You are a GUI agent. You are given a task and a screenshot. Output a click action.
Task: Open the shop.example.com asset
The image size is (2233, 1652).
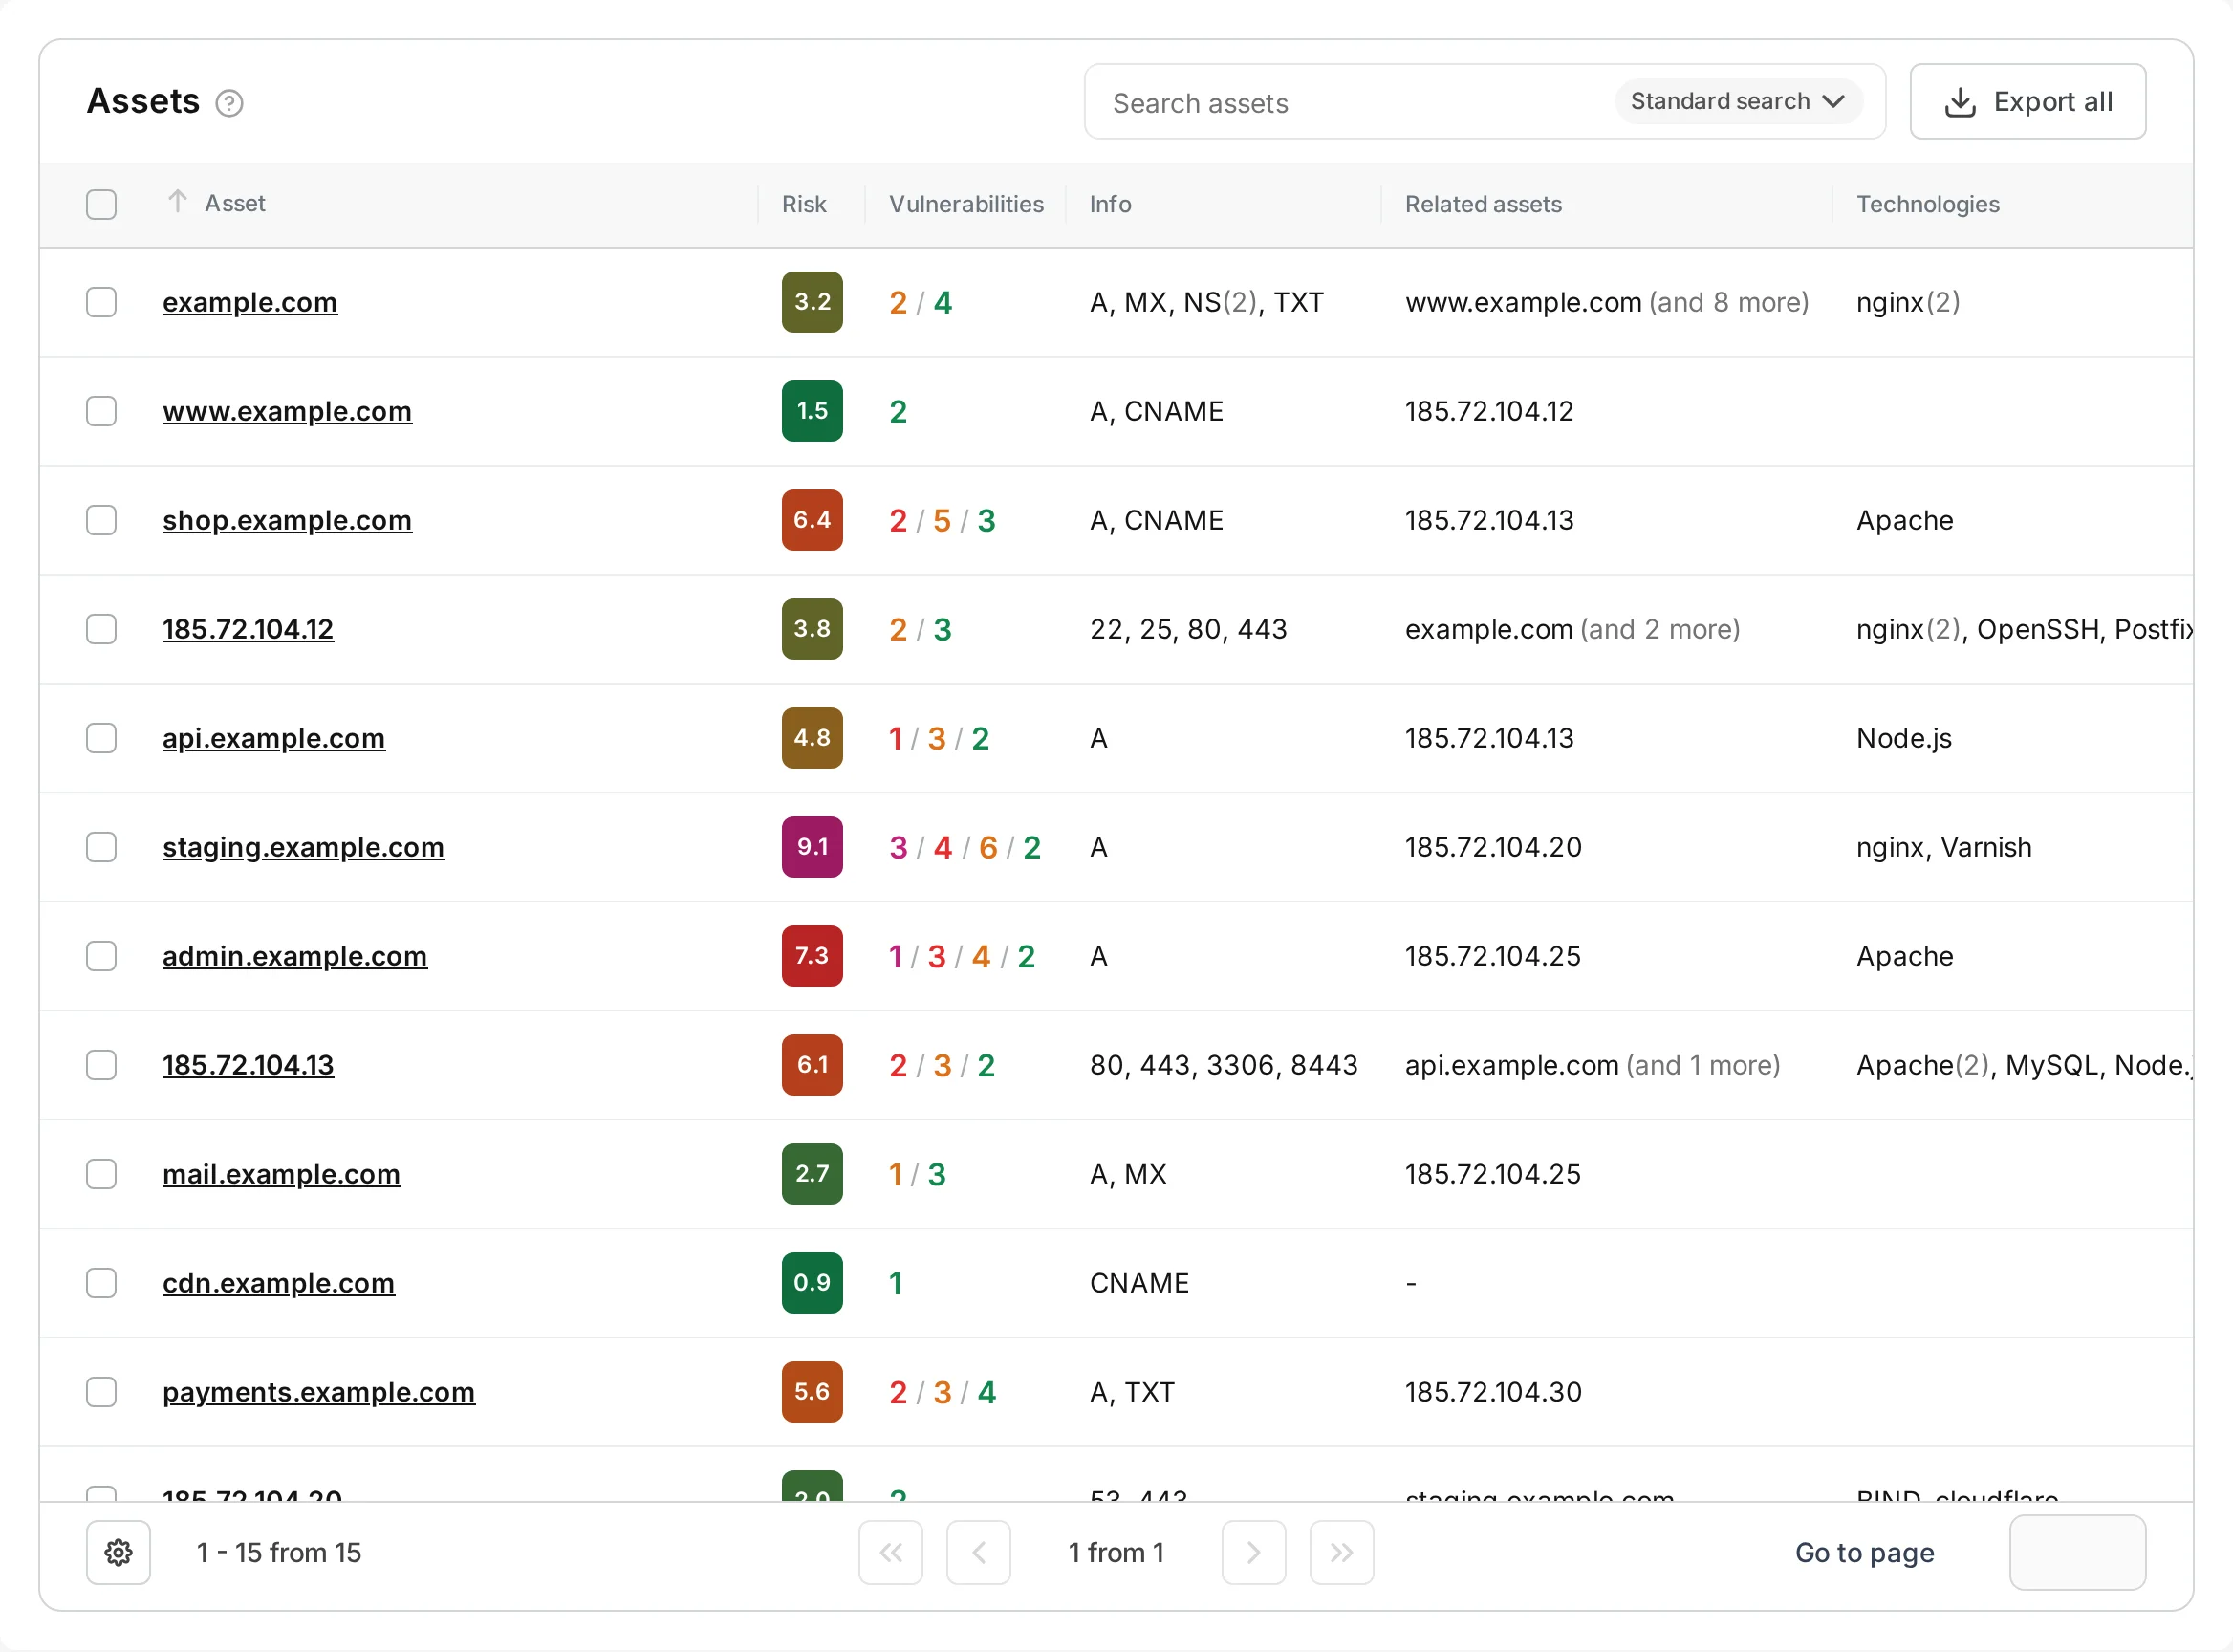click(x=287, y=520)
